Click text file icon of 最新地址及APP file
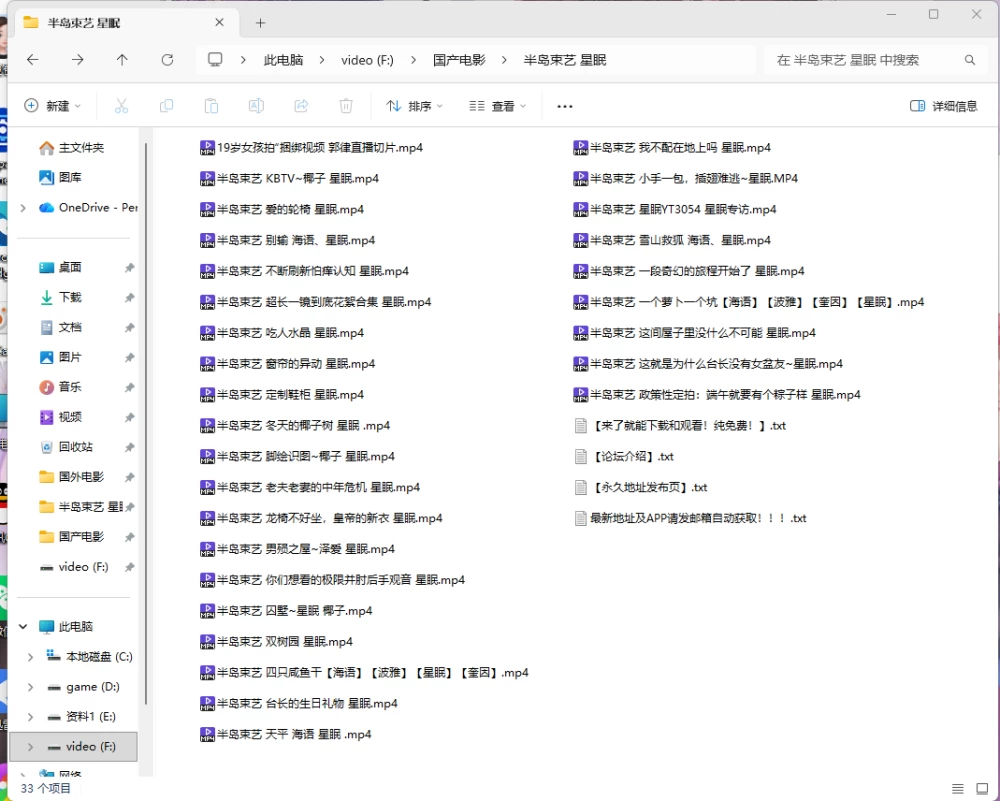The width and height of the screenshot is (1000, 801). coord(580,518)
